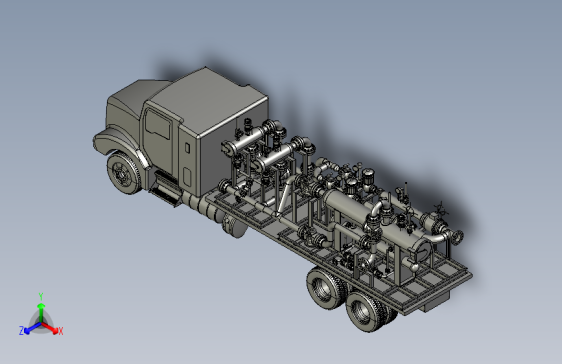Click the green Y axis of the triad

click(41, 313)
